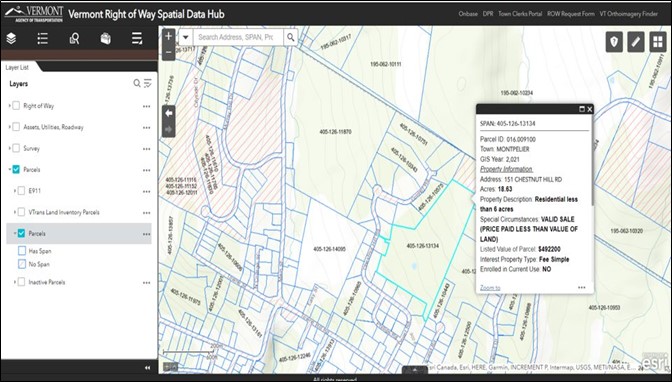Enable Assets, Utilities, Roadway layer checkbox
Viewport: 672px width, 382px height.
(16, 127)
